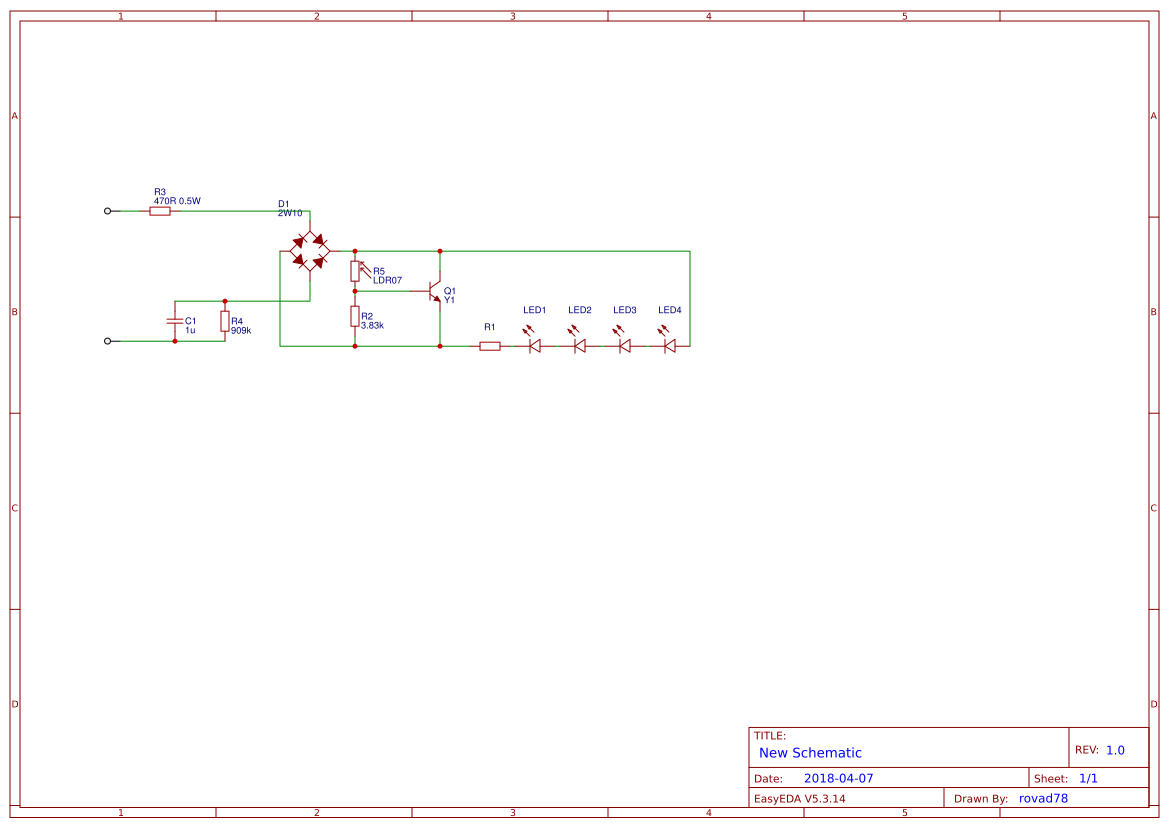Click the 'Y1' transistor value text

(x=449, y=300)
